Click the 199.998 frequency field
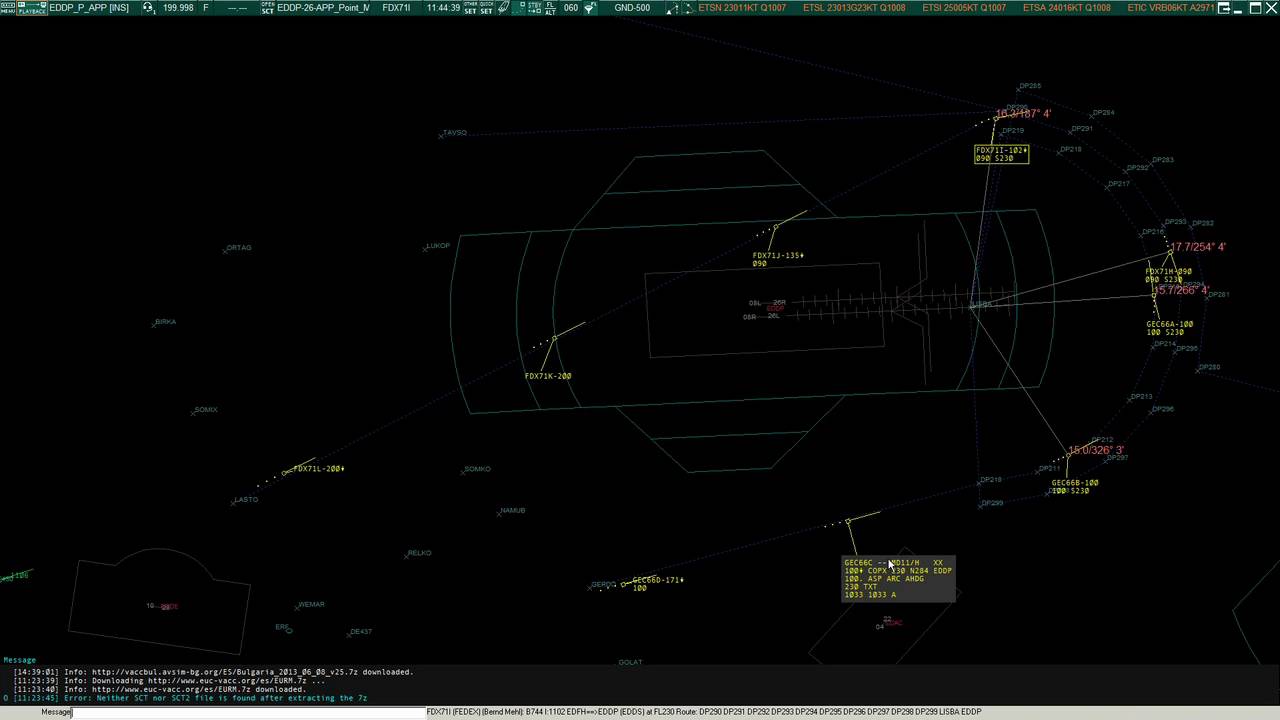Viewport: 1280px width, 720px height. point(178,7)
